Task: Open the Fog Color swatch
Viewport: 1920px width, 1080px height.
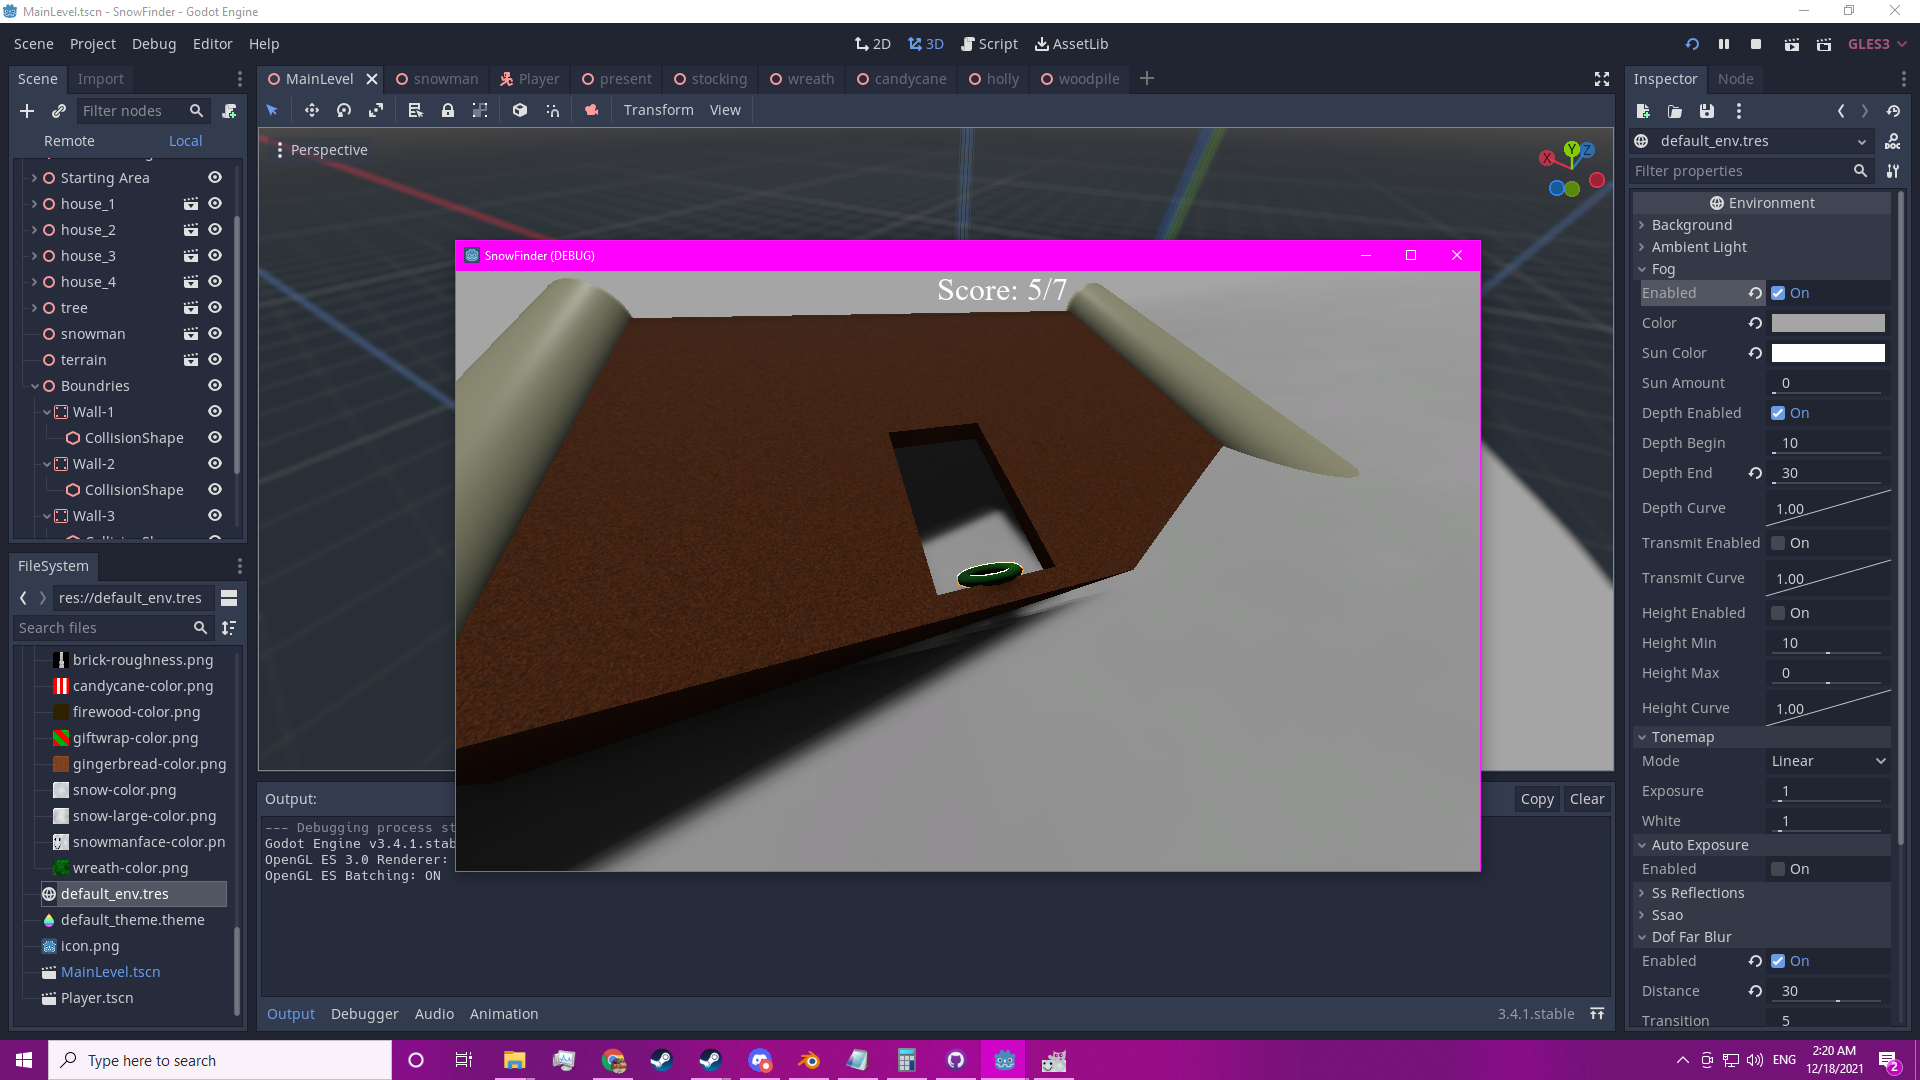Action: click(1827, 323)
